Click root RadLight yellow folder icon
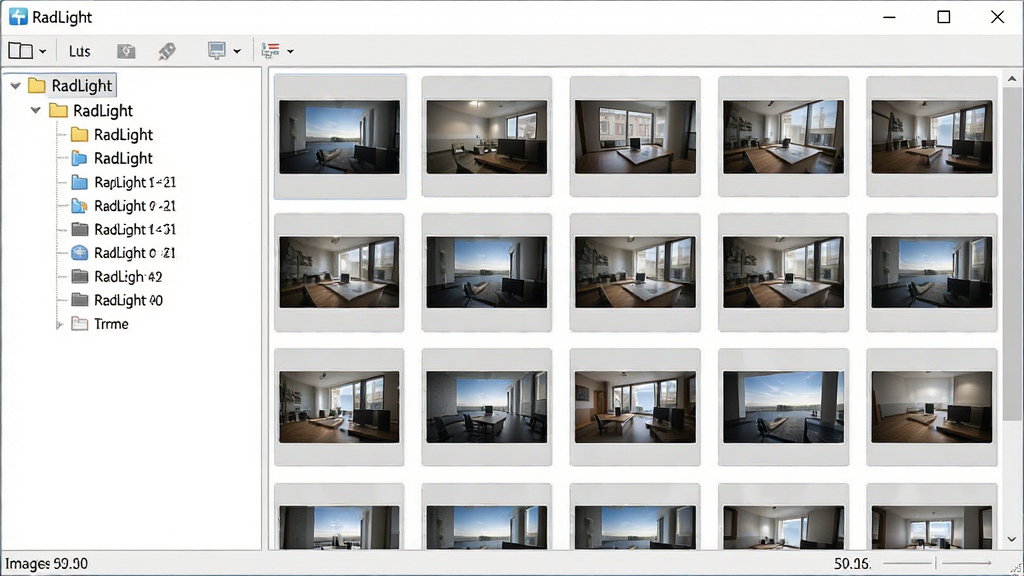The image size is (1024, 576). click(x=37, y=86)
